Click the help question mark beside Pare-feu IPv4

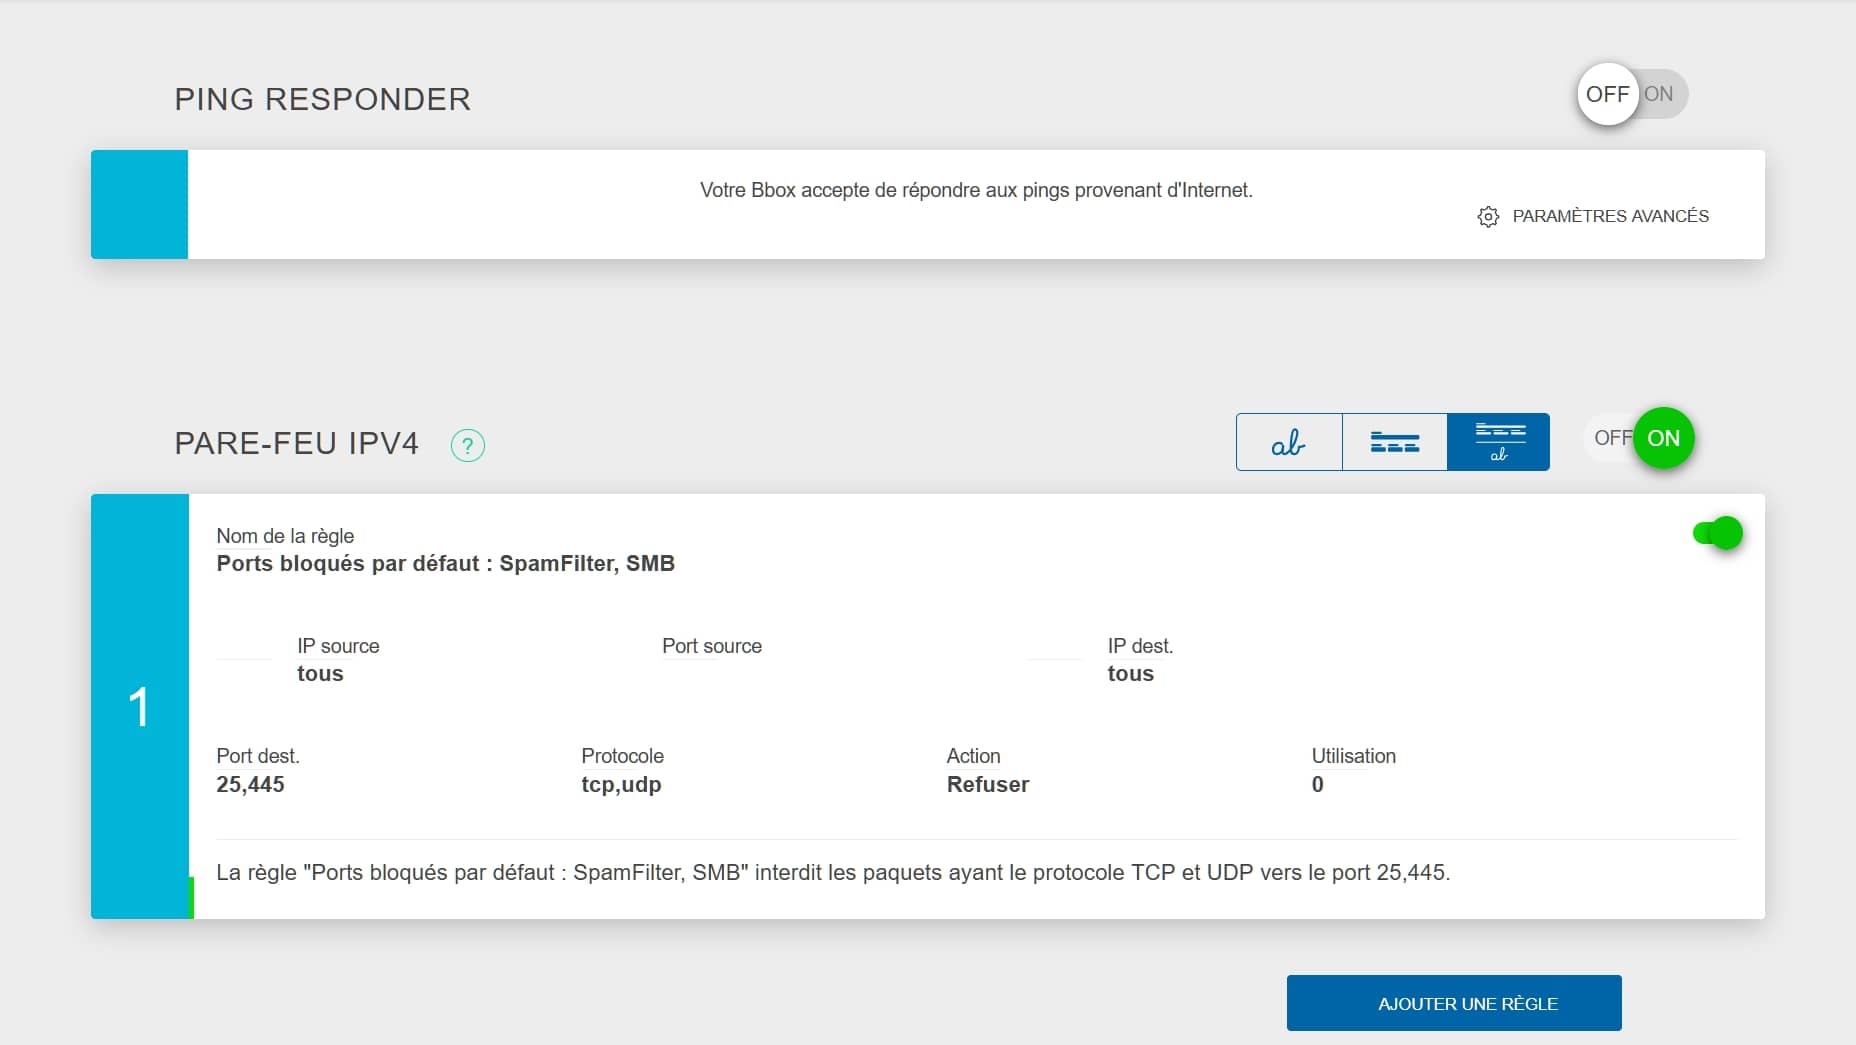pyautogui.click(x=468, y=445)
